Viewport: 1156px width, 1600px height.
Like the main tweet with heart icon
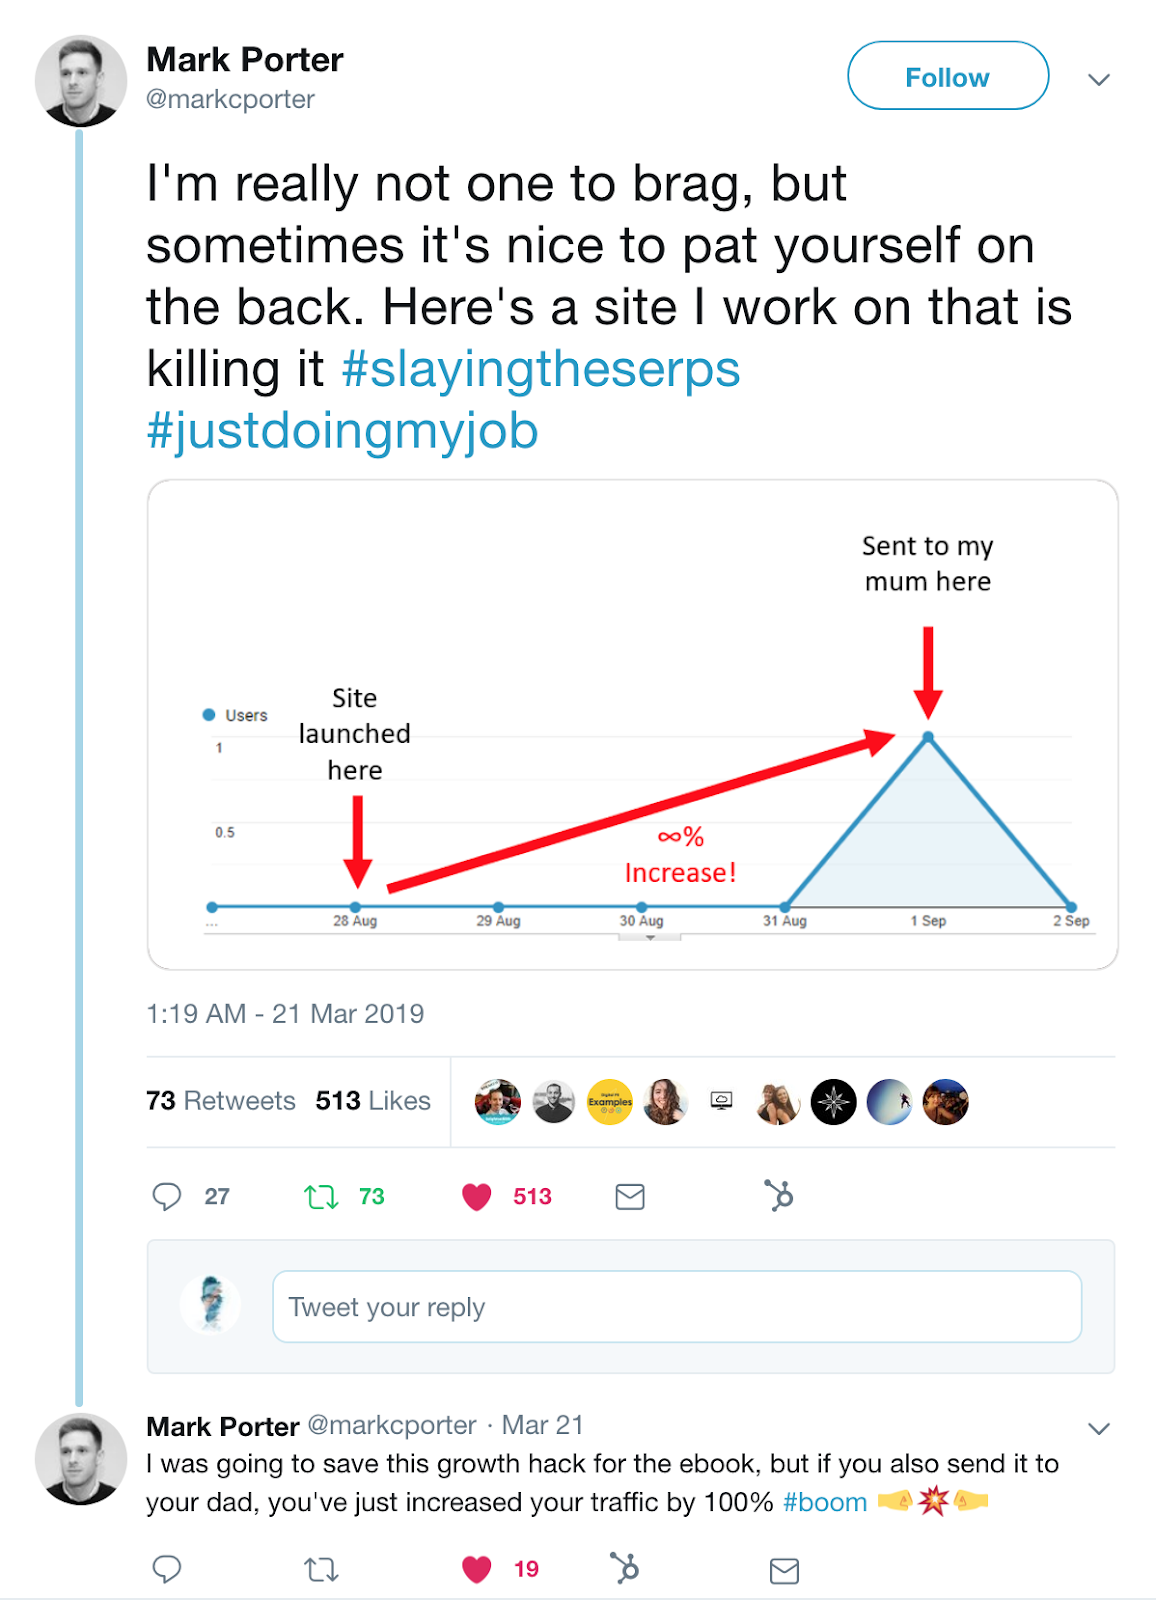pyautogui.click(x=477, y=1196)
